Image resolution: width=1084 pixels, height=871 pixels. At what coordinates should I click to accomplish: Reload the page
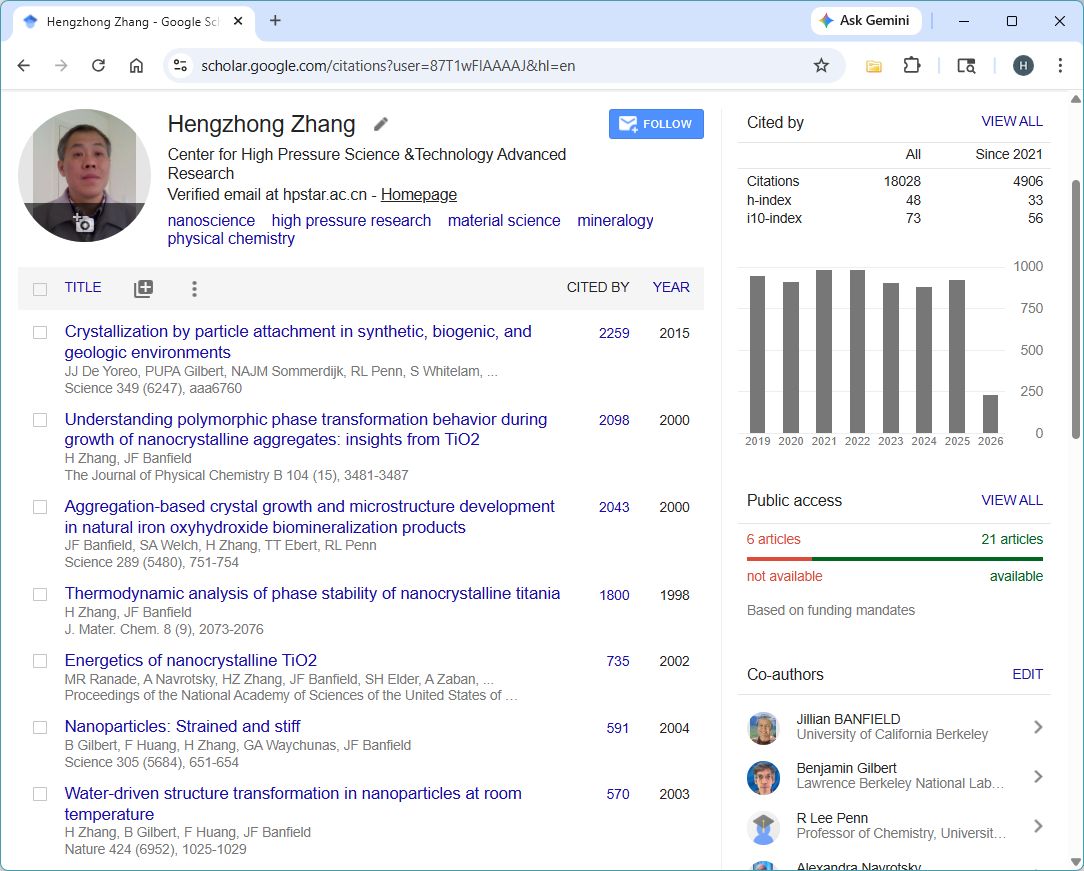[x=98, y=66]
